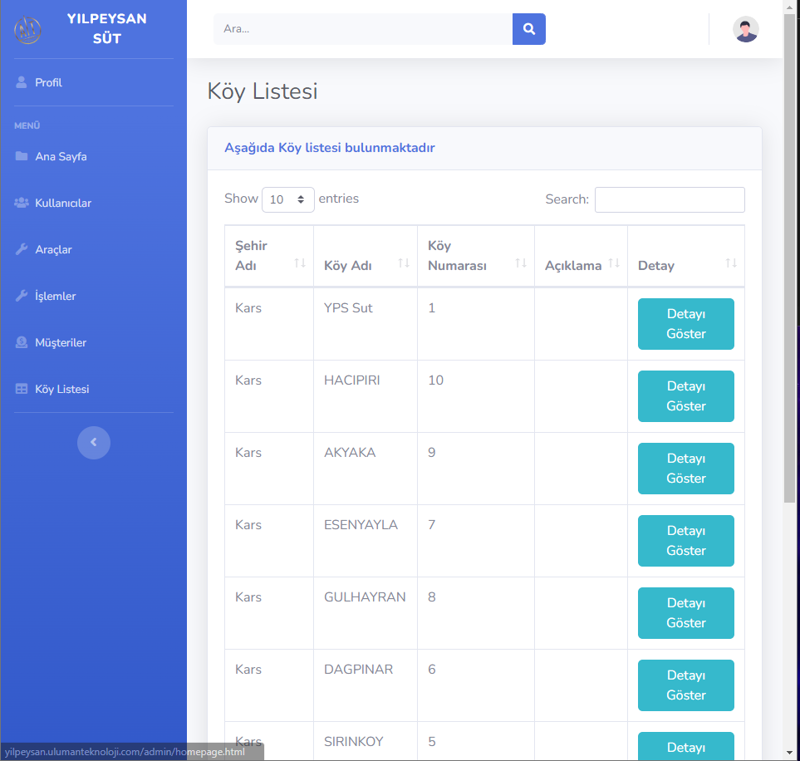This screenshot has width=800, height=761.
Task: Collapse the sidebar with the chevron button
Action: point(93,442)
